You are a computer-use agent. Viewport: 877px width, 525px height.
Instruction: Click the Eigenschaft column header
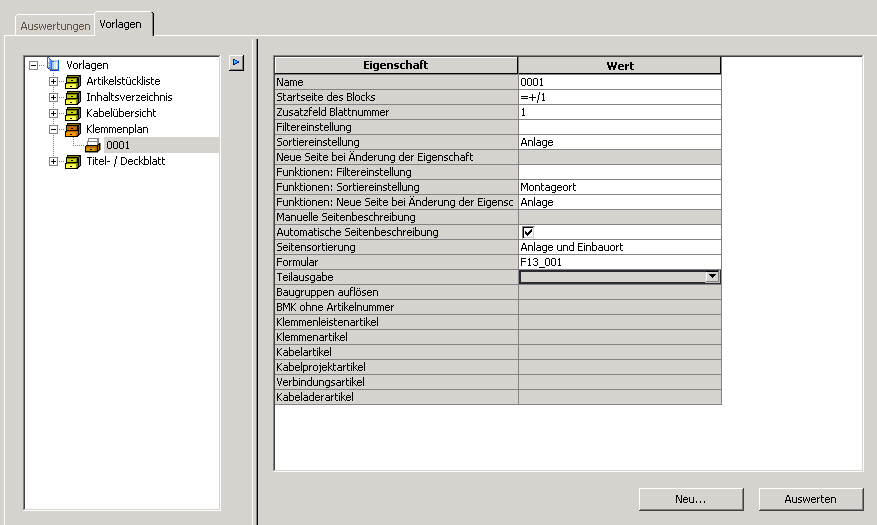pyautogui.click(x=395, y=65)
